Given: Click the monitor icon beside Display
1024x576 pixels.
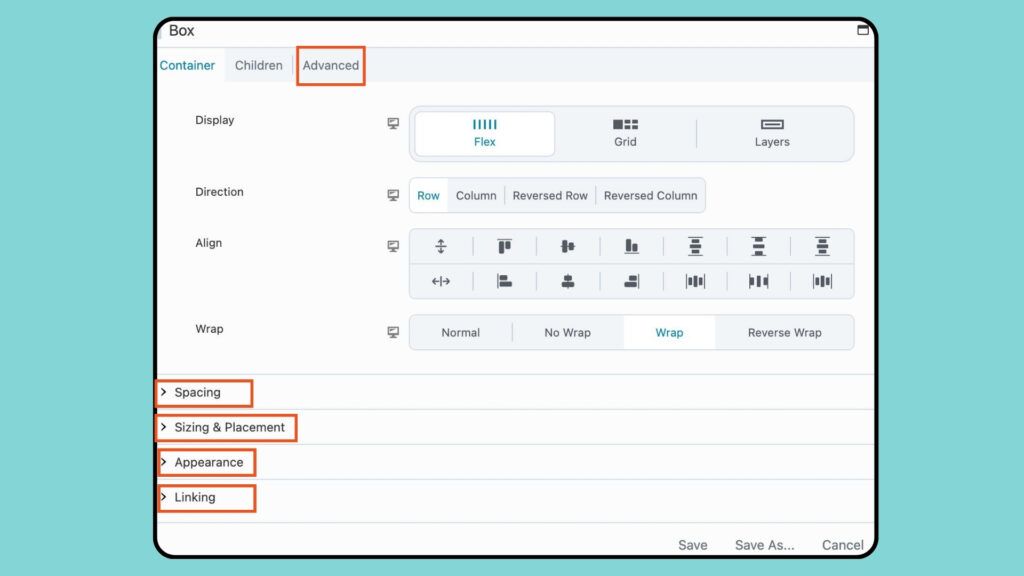Looking at the screenshot, I should [393, 122].
